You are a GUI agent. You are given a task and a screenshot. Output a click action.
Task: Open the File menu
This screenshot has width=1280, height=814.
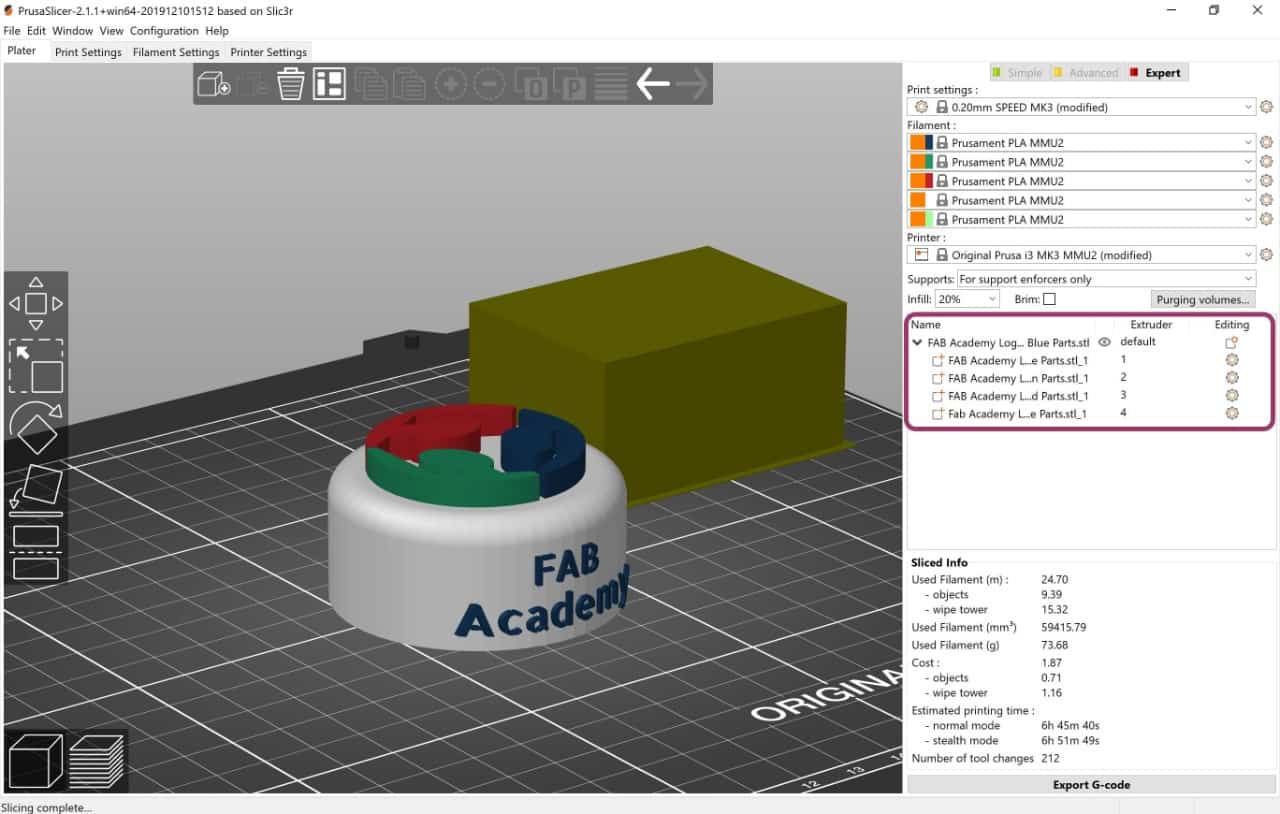click(12, 31)
